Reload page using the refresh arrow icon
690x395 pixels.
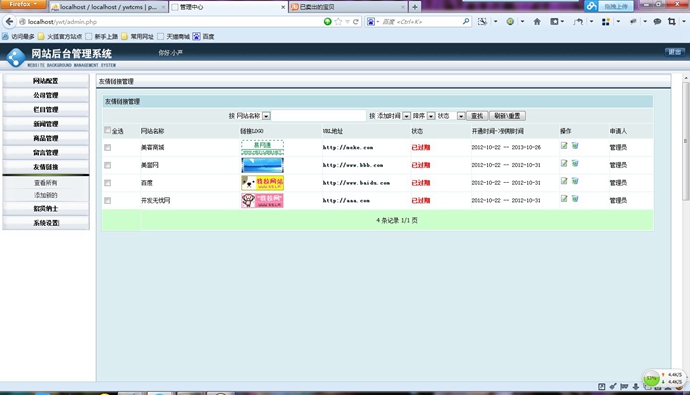(356, 22)
